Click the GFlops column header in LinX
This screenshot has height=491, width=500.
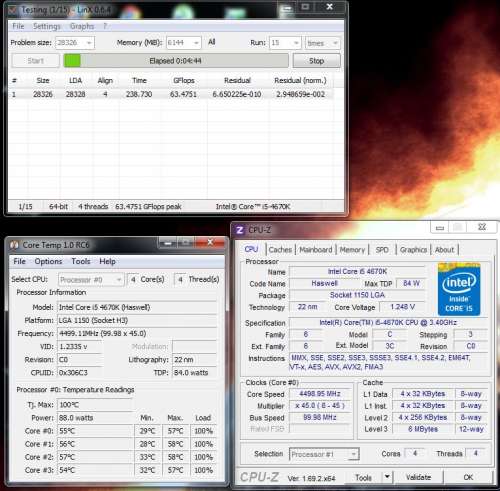pos(184,80)
